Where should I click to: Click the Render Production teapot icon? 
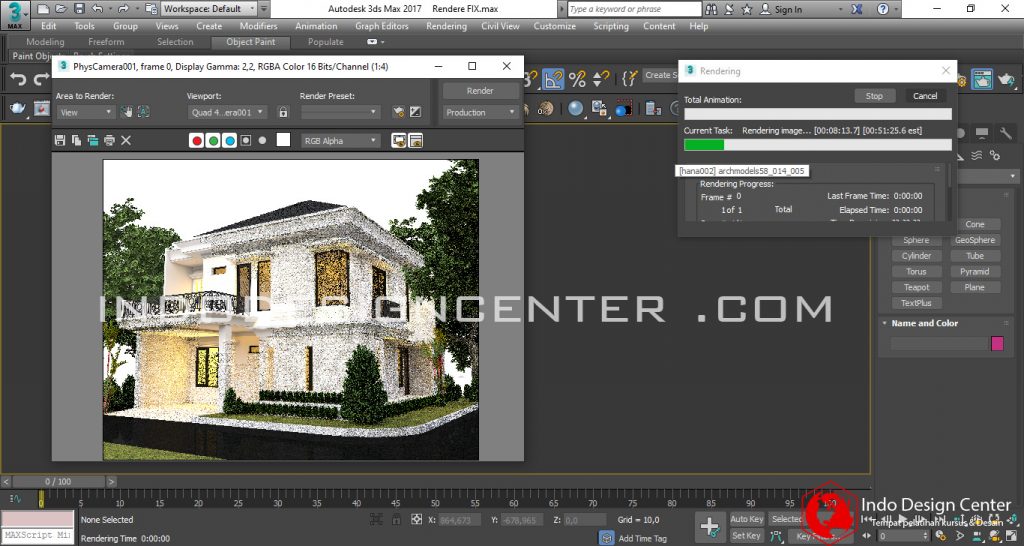(1006, 80)
